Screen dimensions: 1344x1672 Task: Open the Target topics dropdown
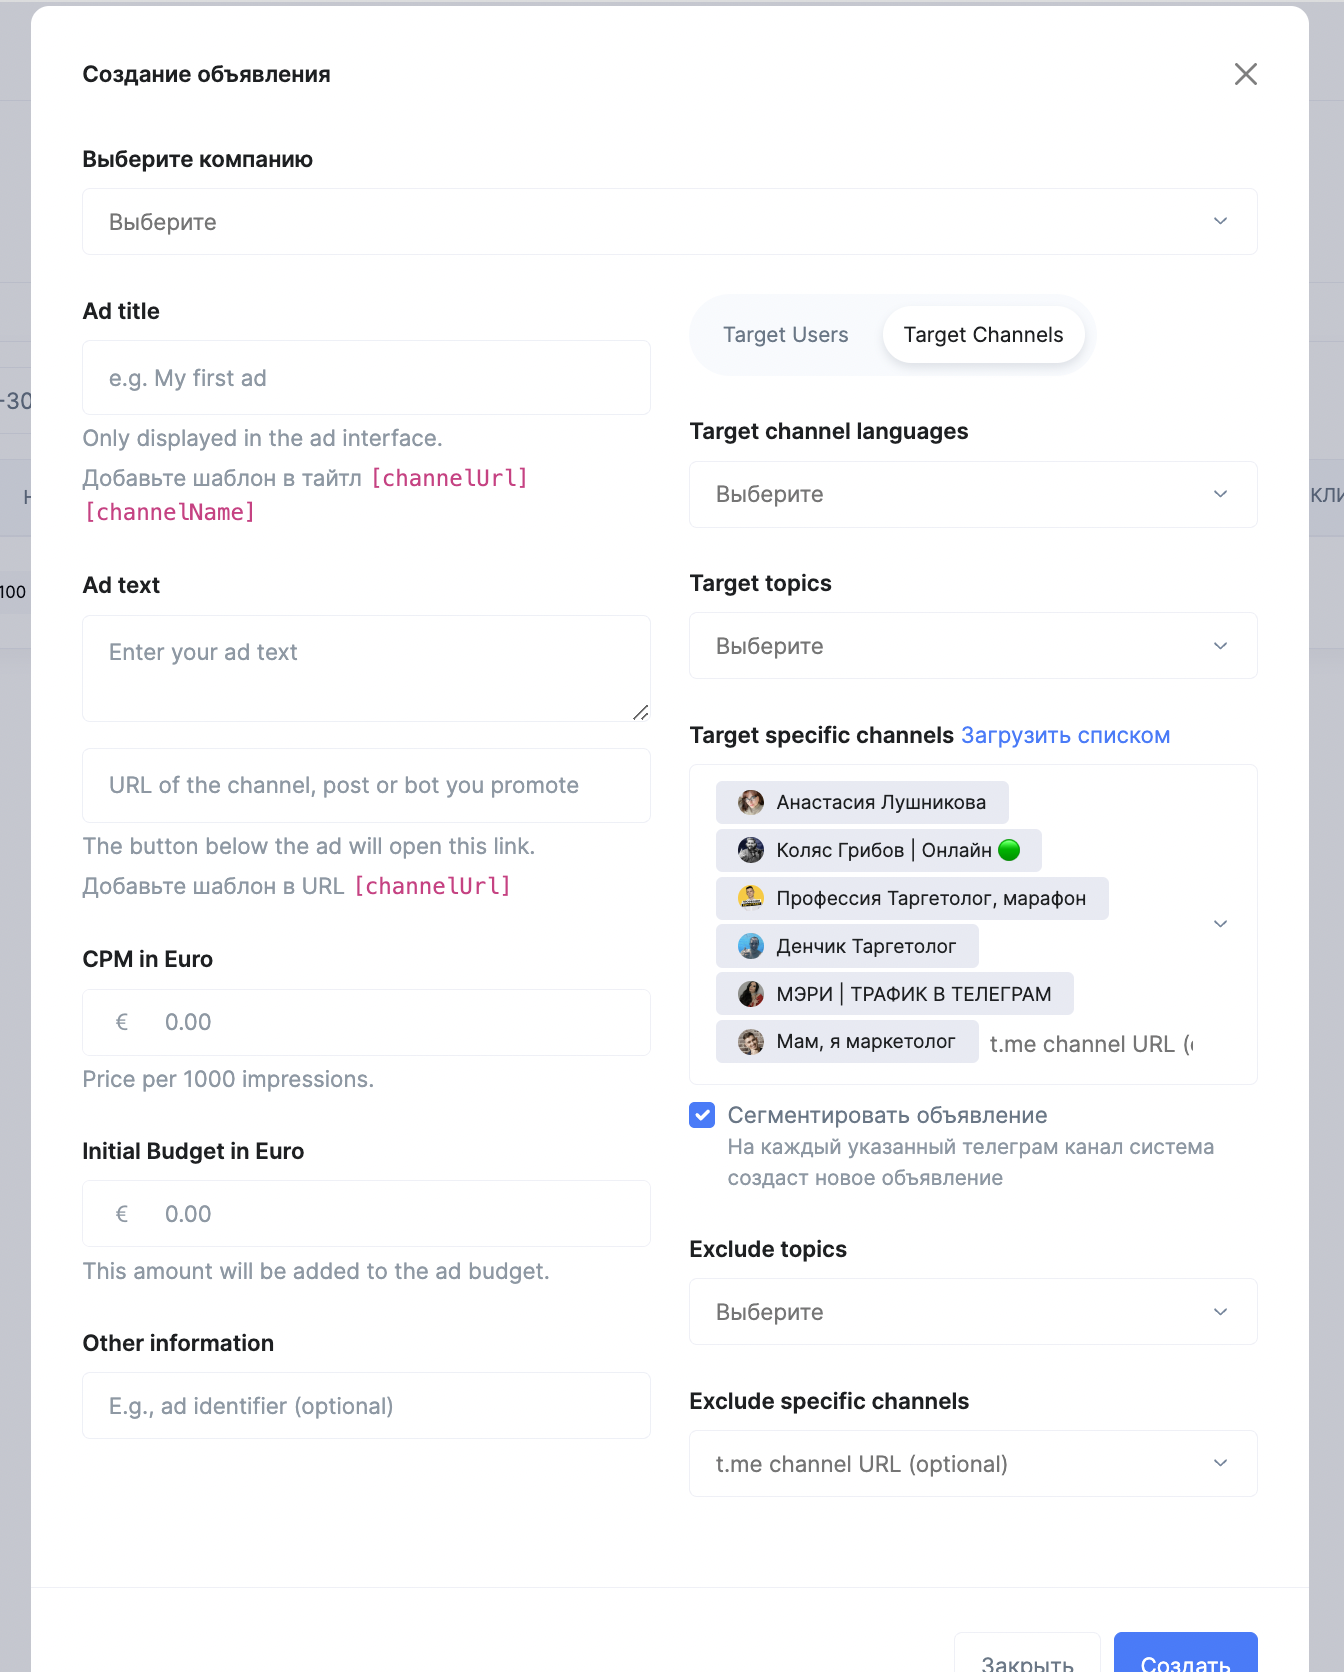pyautogui.click(x=972, y=646)
